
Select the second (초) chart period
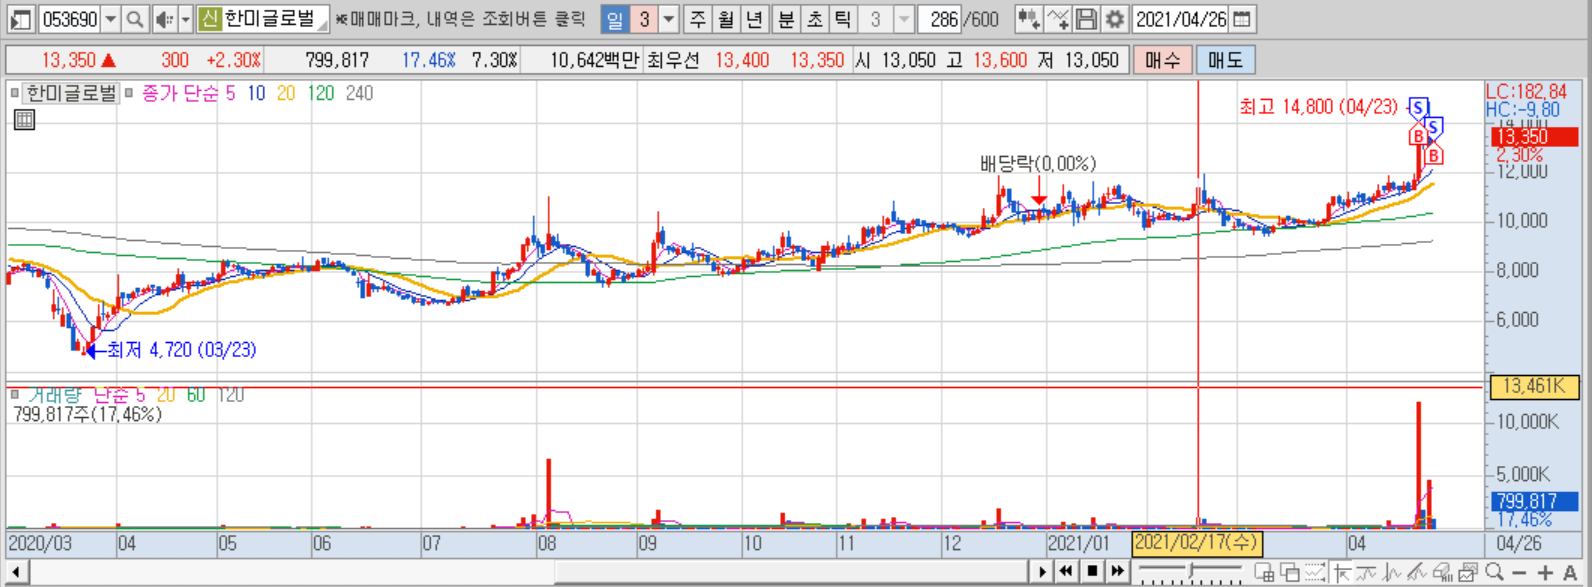pyautogui.click(x=814, y=19)
